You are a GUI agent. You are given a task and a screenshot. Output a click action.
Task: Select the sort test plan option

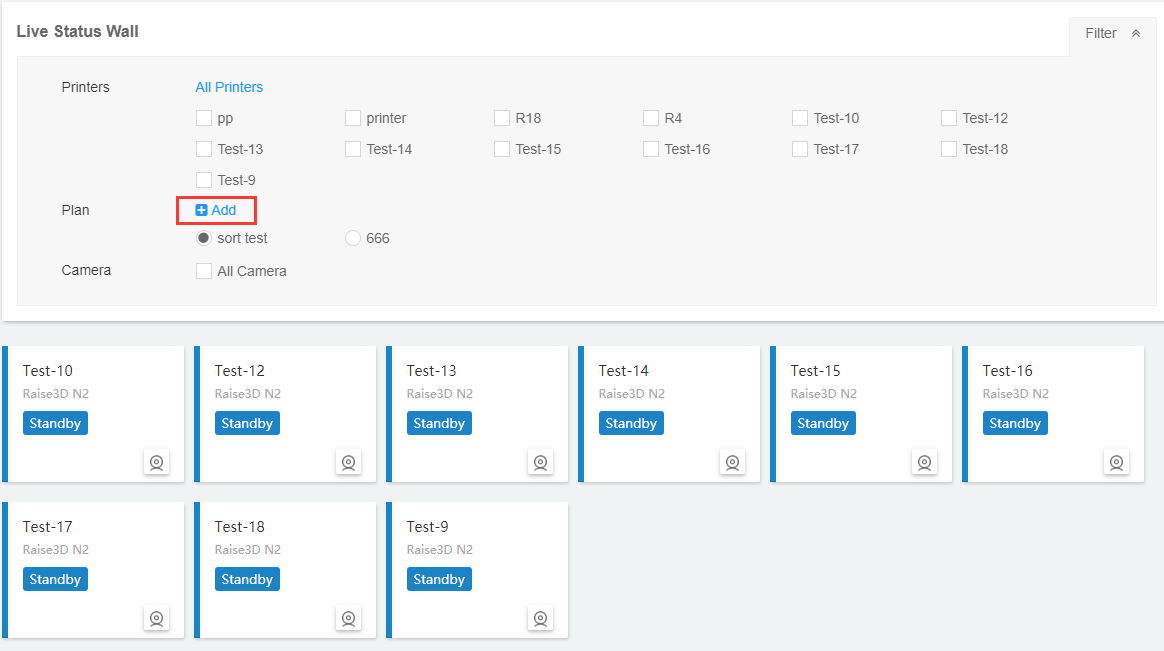point(204,238)
